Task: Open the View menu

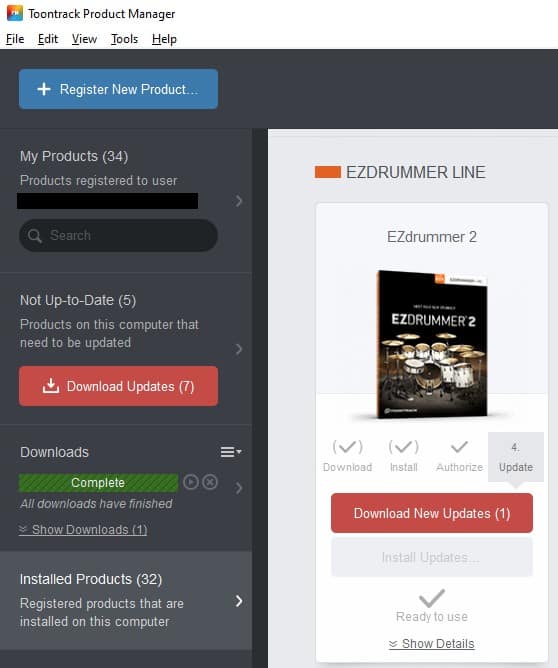Action: tap(84, 39)
